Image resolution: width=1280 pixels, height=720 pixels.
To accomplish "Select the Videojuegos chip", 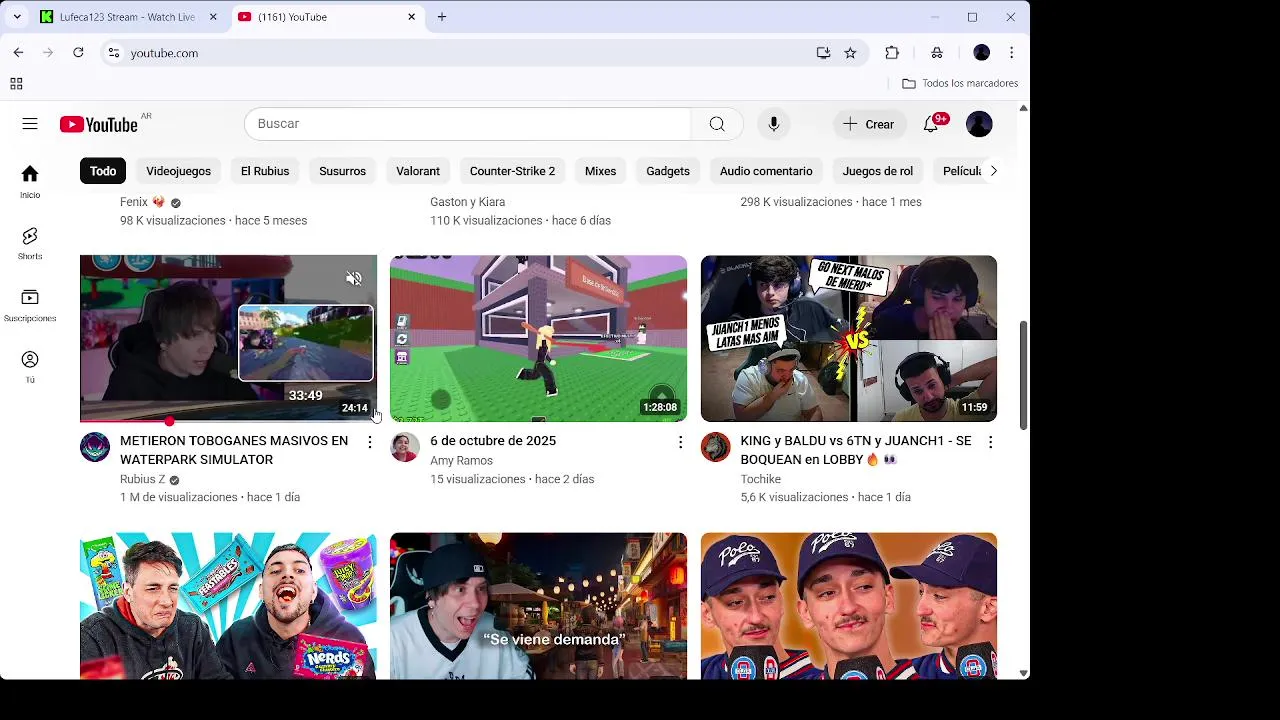I will coord(178,171).
